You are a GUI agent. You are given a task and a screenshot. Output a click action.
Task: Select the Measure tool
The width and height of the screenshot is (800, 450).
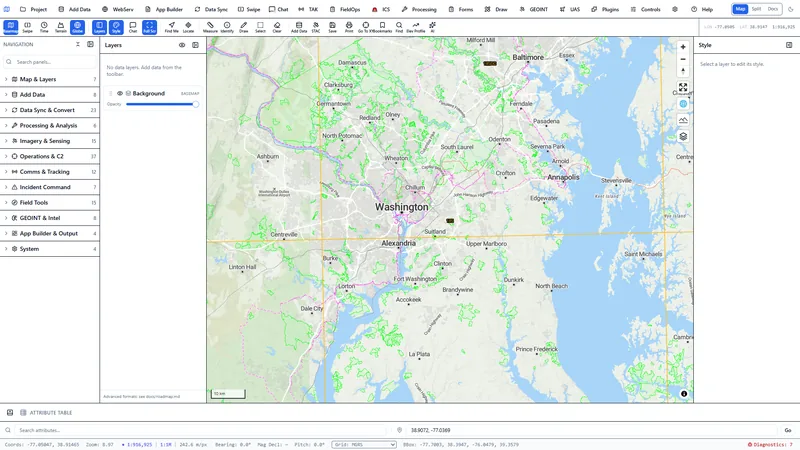click(210, 27)
